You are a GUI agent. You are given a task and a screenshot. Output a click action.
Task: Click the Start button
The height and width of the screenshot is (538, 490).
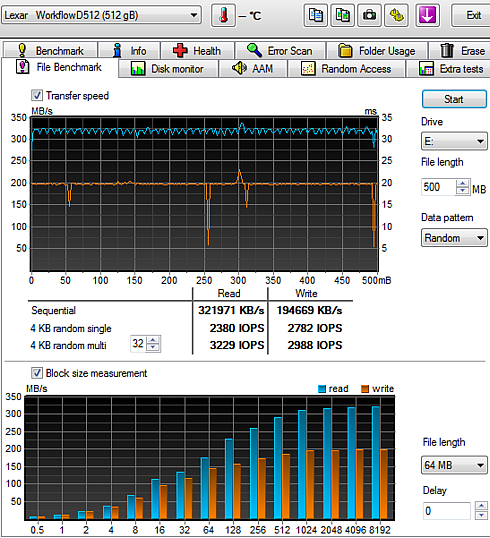pos(454,99)
